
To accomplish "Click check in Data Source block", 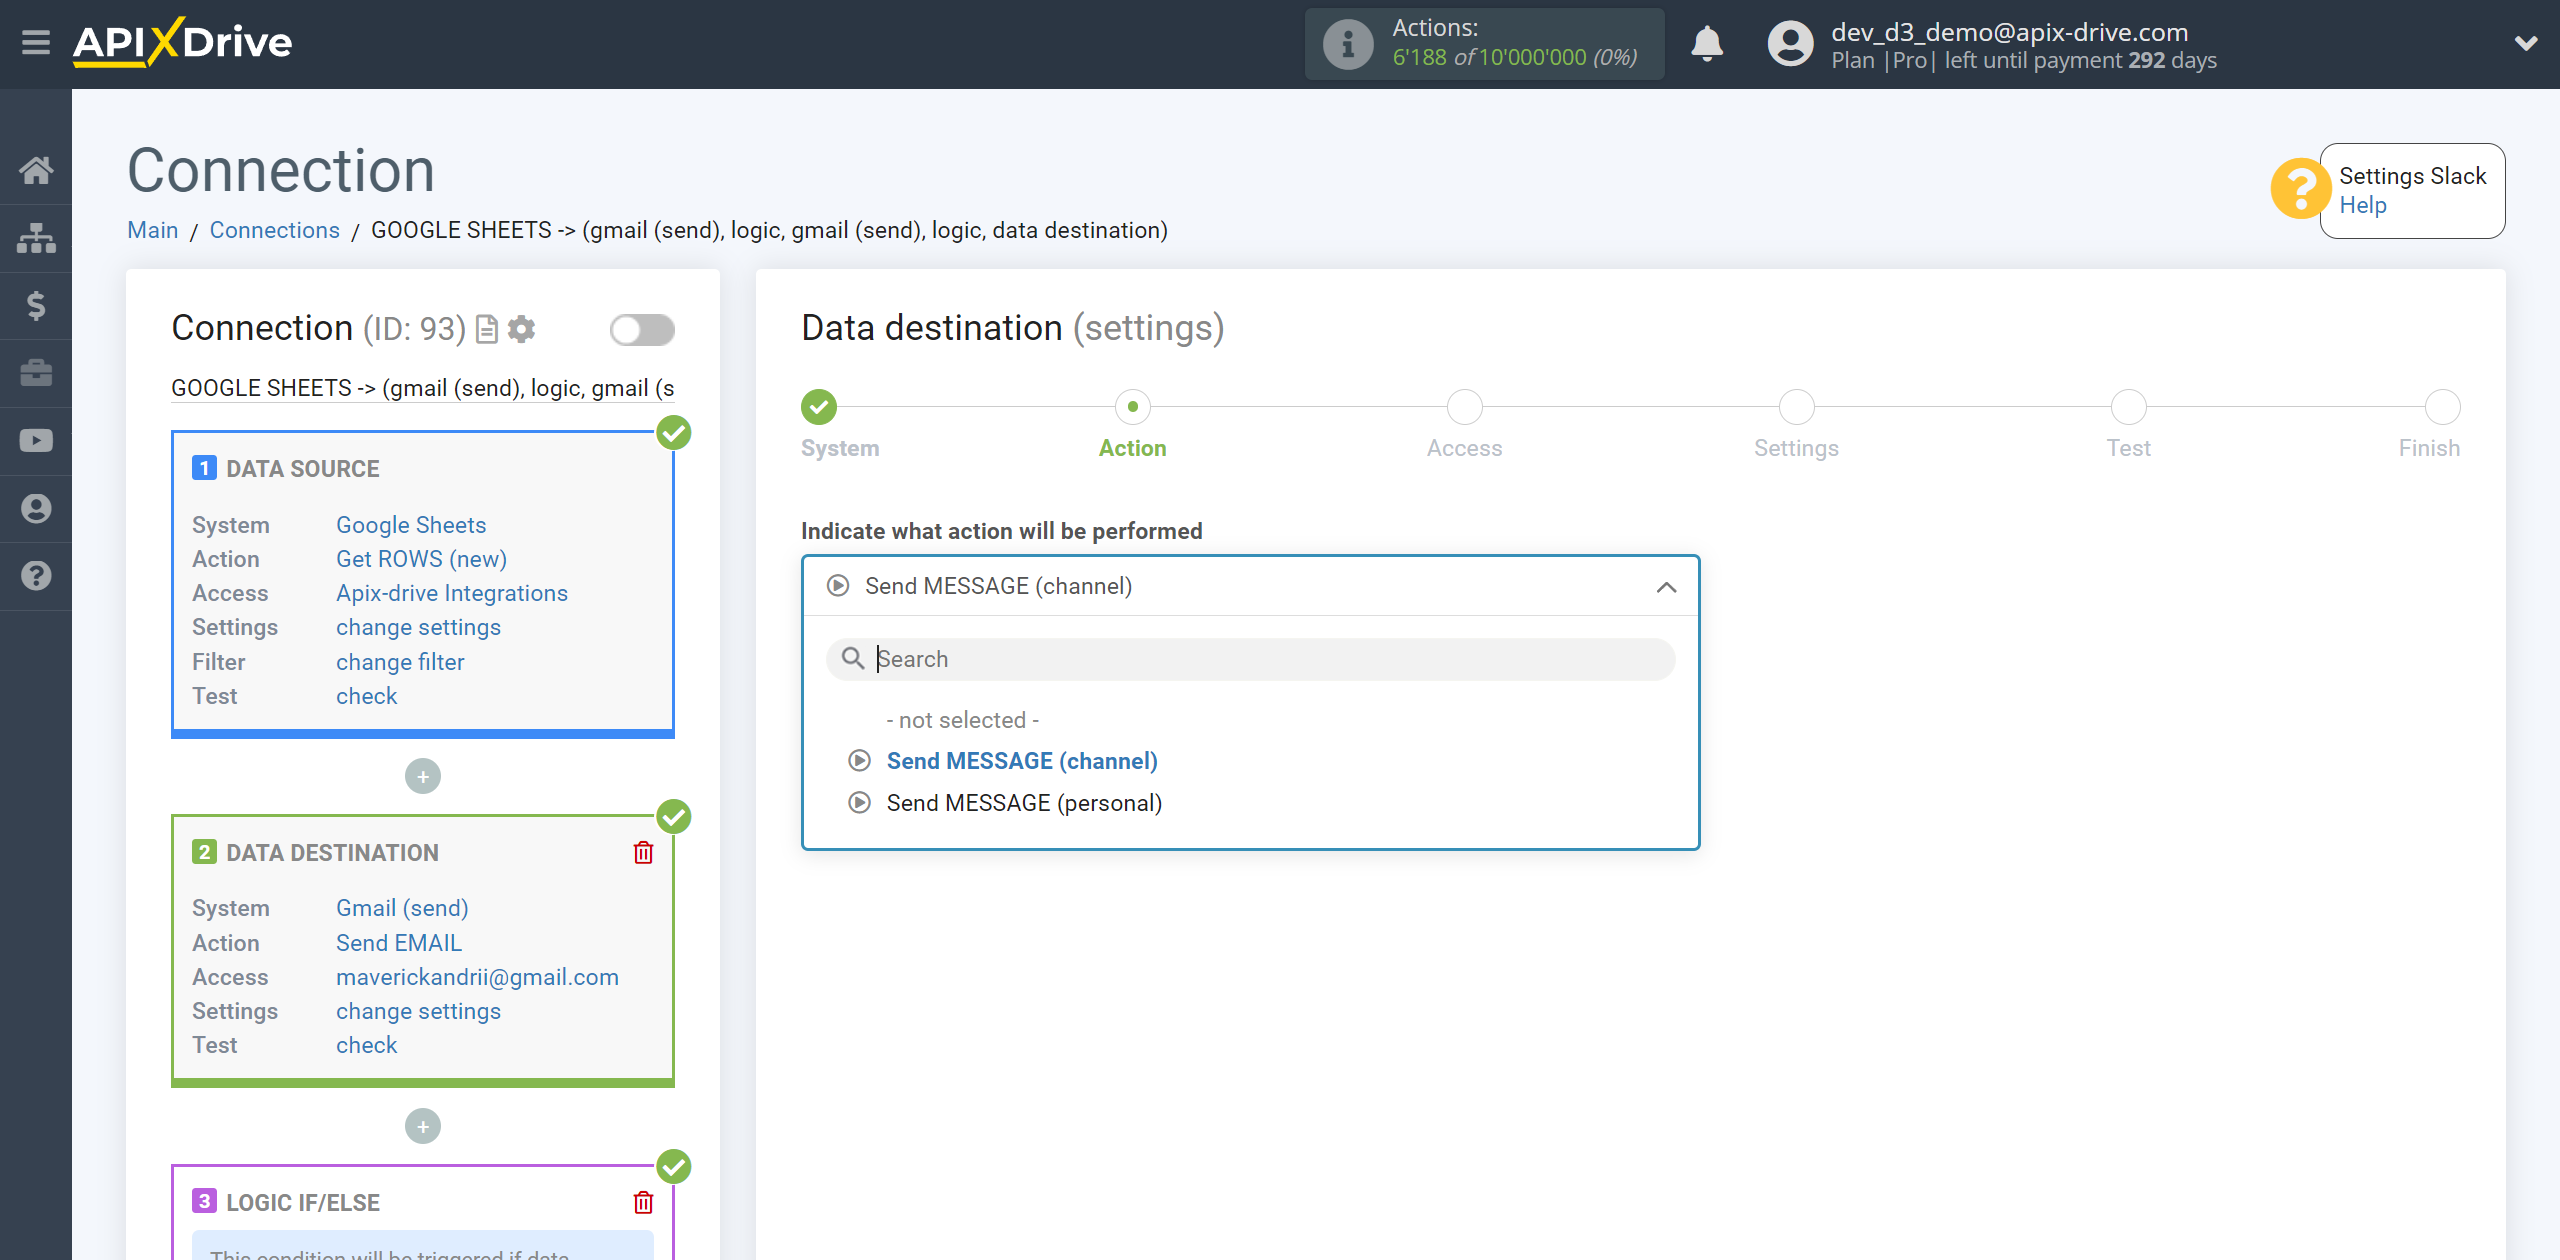I will click(x=366, y=696).
